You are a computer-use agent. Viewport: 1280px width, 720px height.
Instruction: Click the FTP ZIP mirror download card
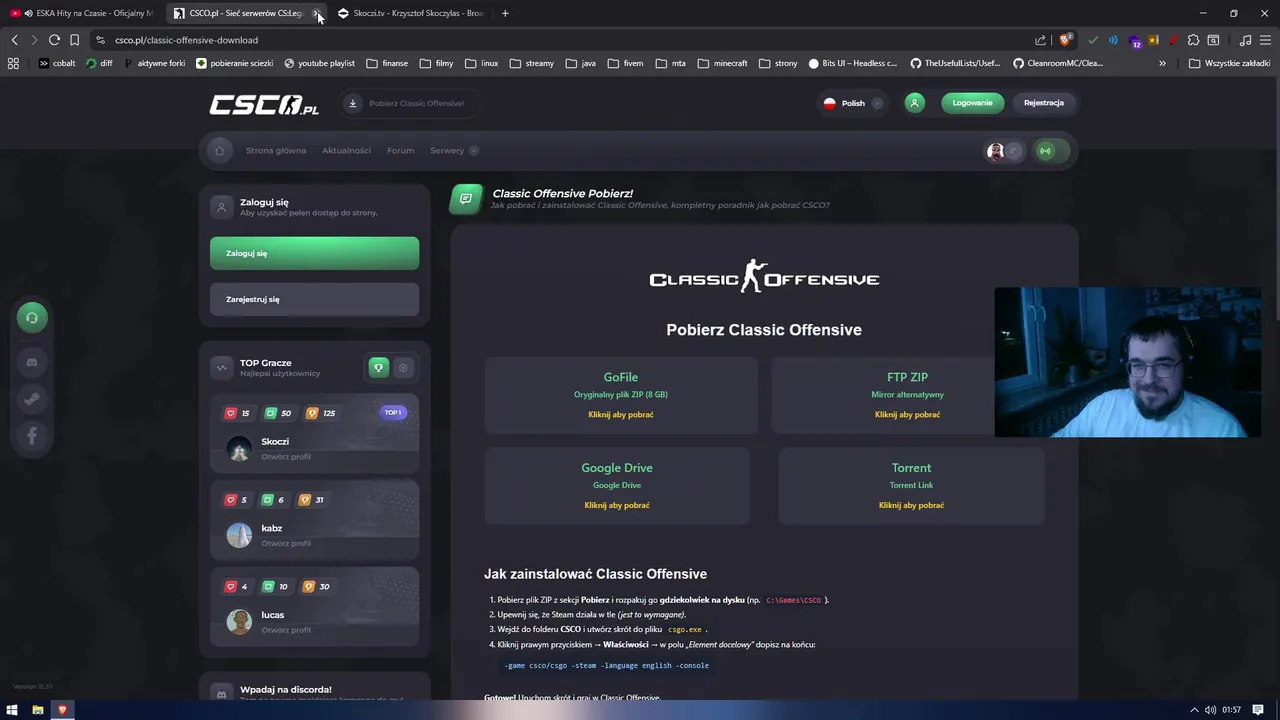[907, 395]
